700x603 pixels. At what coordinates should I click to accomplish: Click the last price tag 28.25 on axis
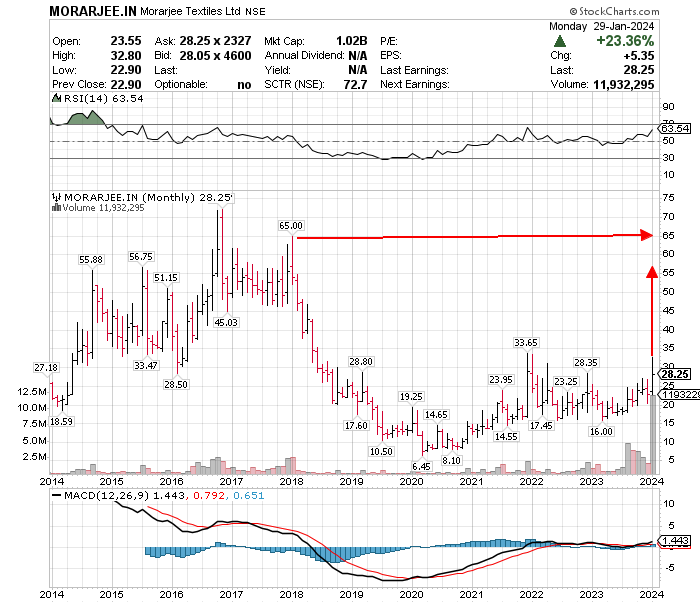[675, 374]
